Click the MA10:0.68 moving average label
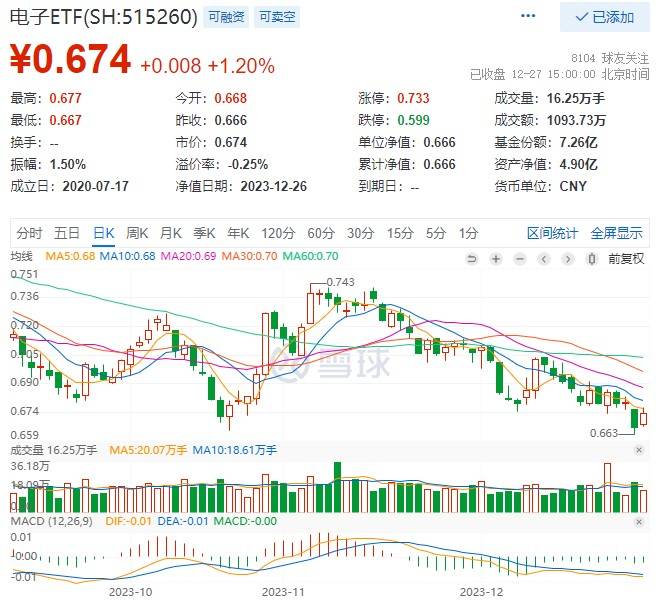 click(x=127, y=256)
